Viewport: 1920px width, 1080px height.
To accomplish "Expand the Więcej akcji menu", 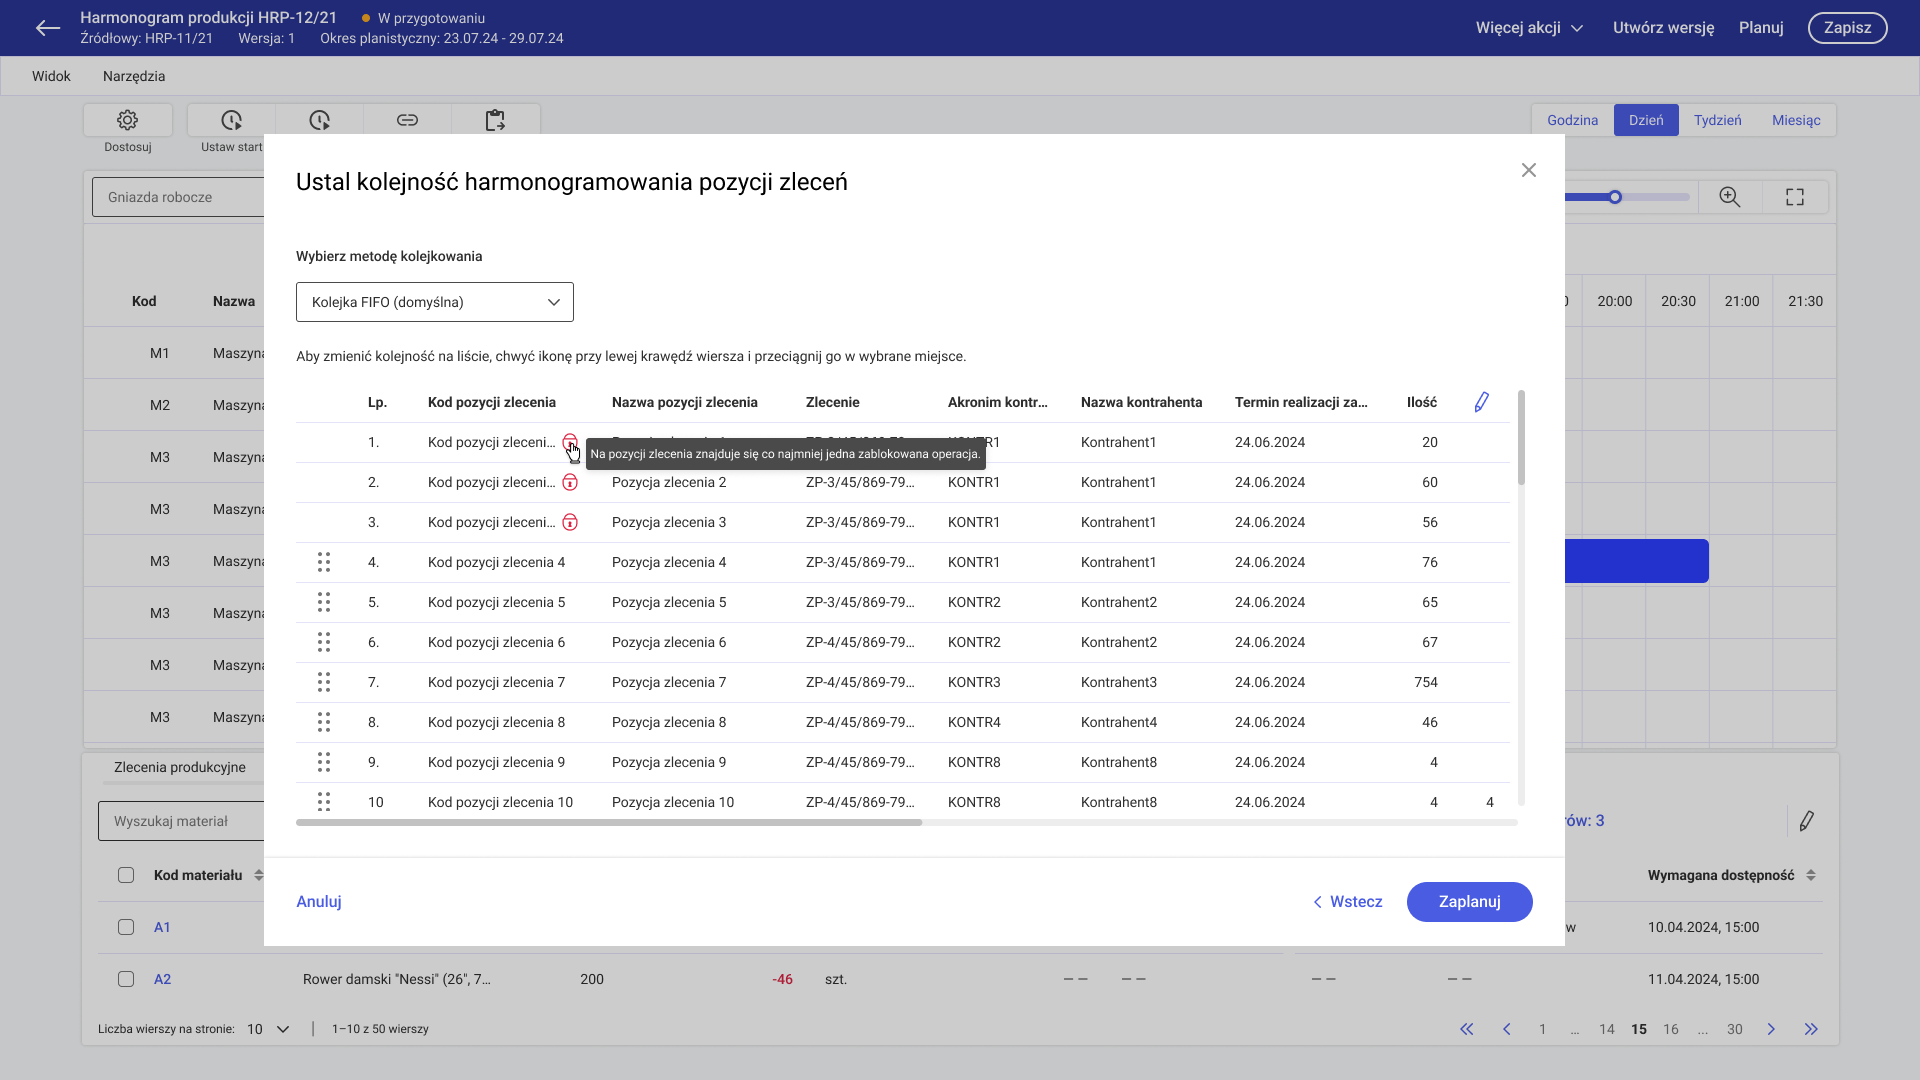I will pyautogui.click(x=1529, y=28).
